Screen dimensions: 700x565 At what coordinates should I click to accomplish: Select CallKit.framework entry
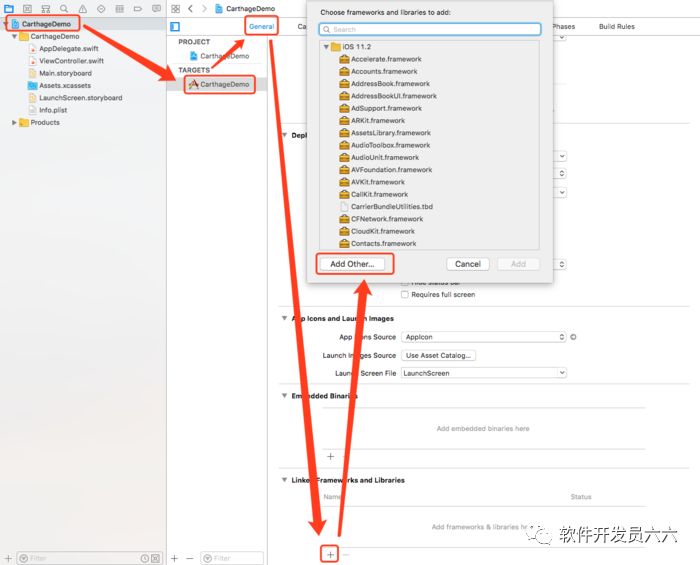pyautogui.click(x=374, y=194)
